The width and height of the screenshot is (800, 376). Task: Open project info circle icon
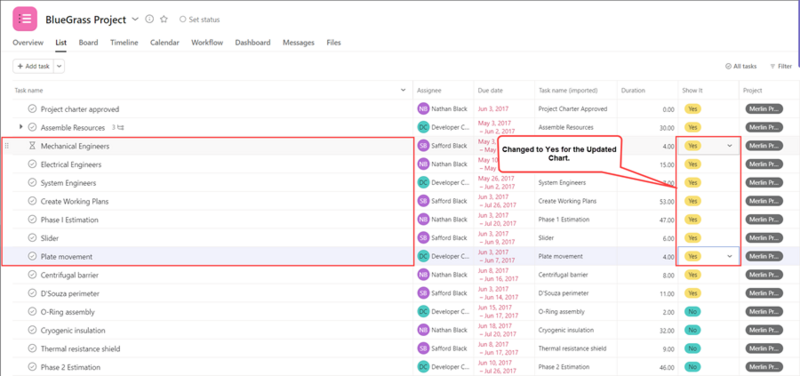[149, 19]
